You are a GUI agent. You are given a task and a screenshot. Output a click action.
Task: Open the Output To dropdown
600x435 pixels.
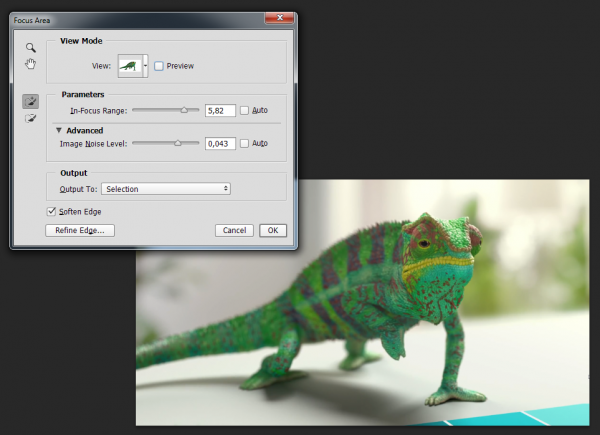pos(166,188)
